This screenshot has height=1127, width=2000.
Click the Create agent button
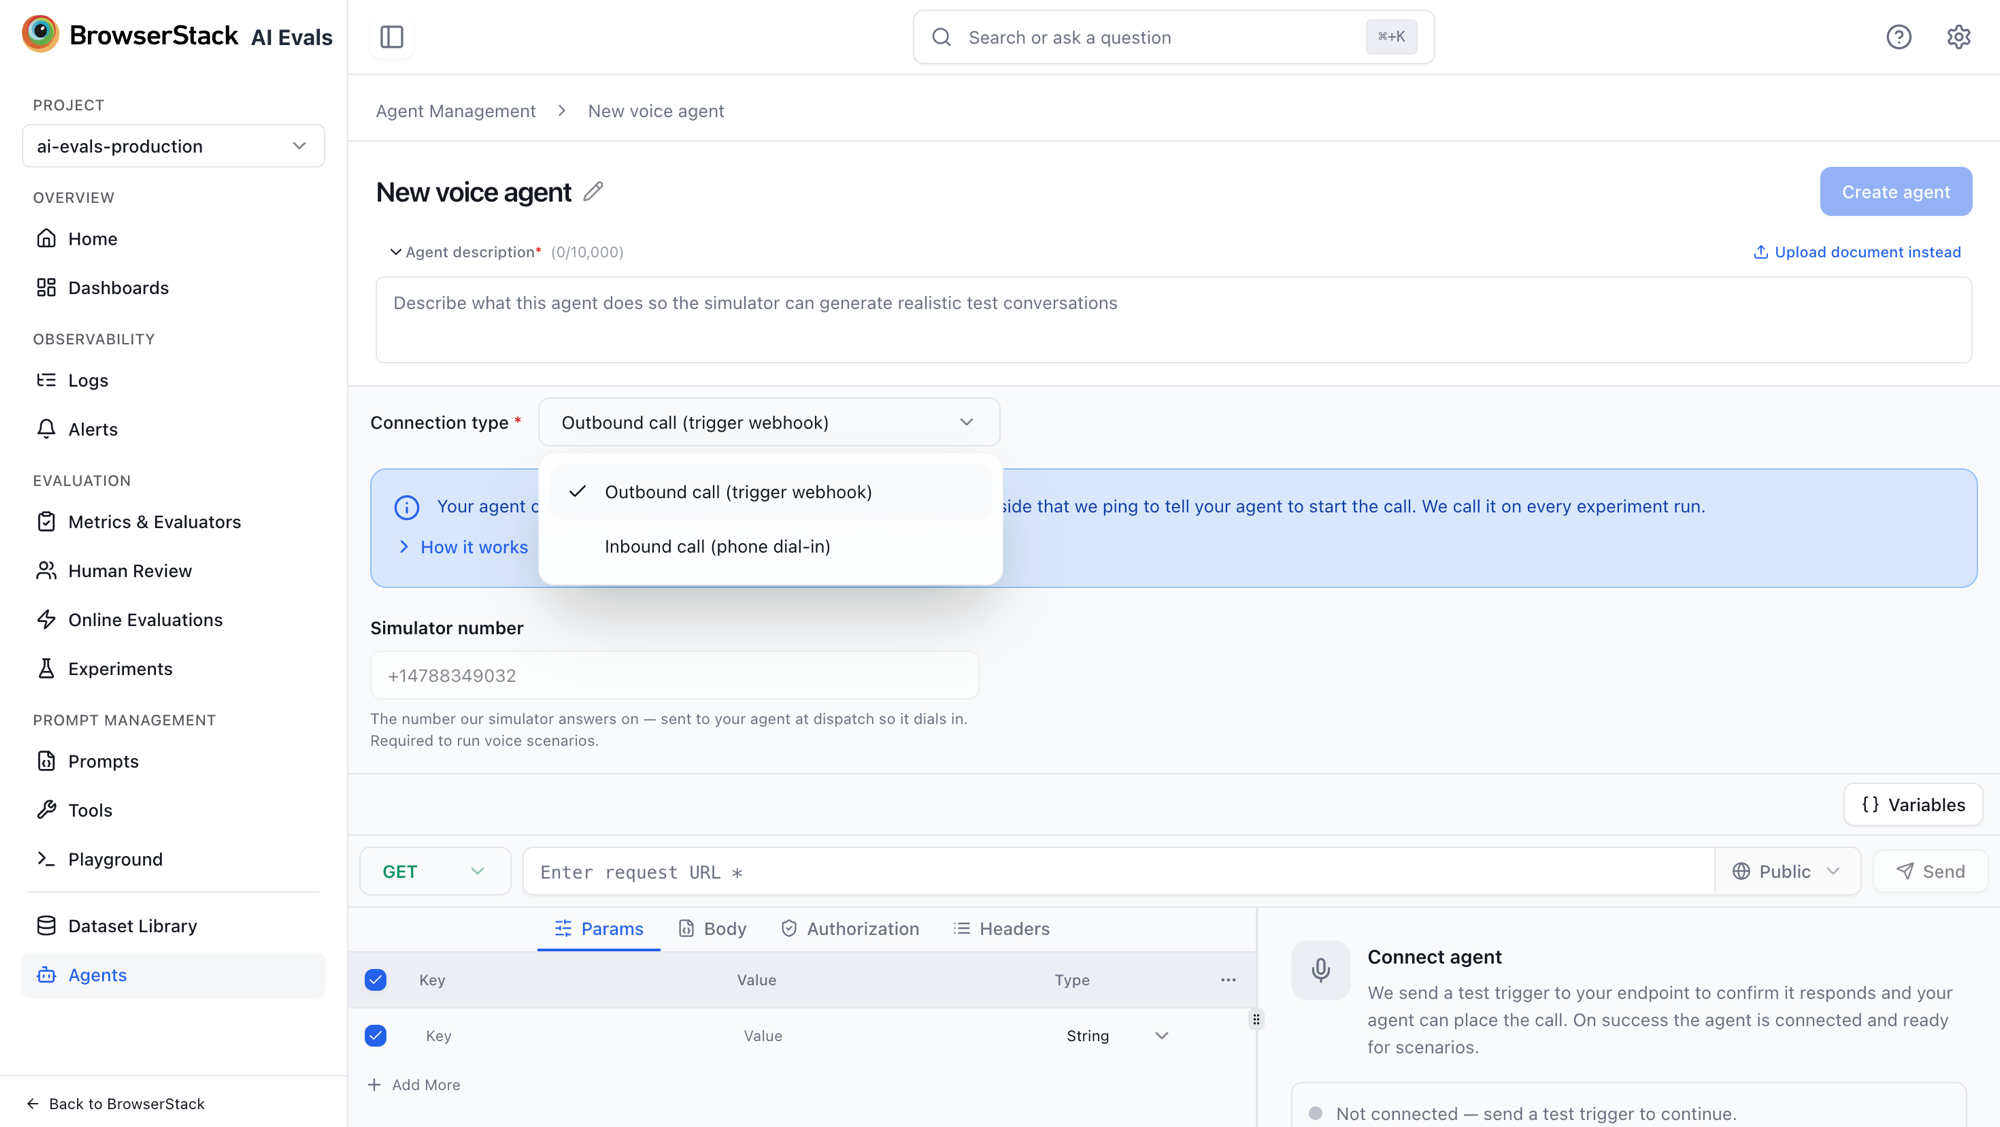pos(1896,192)
